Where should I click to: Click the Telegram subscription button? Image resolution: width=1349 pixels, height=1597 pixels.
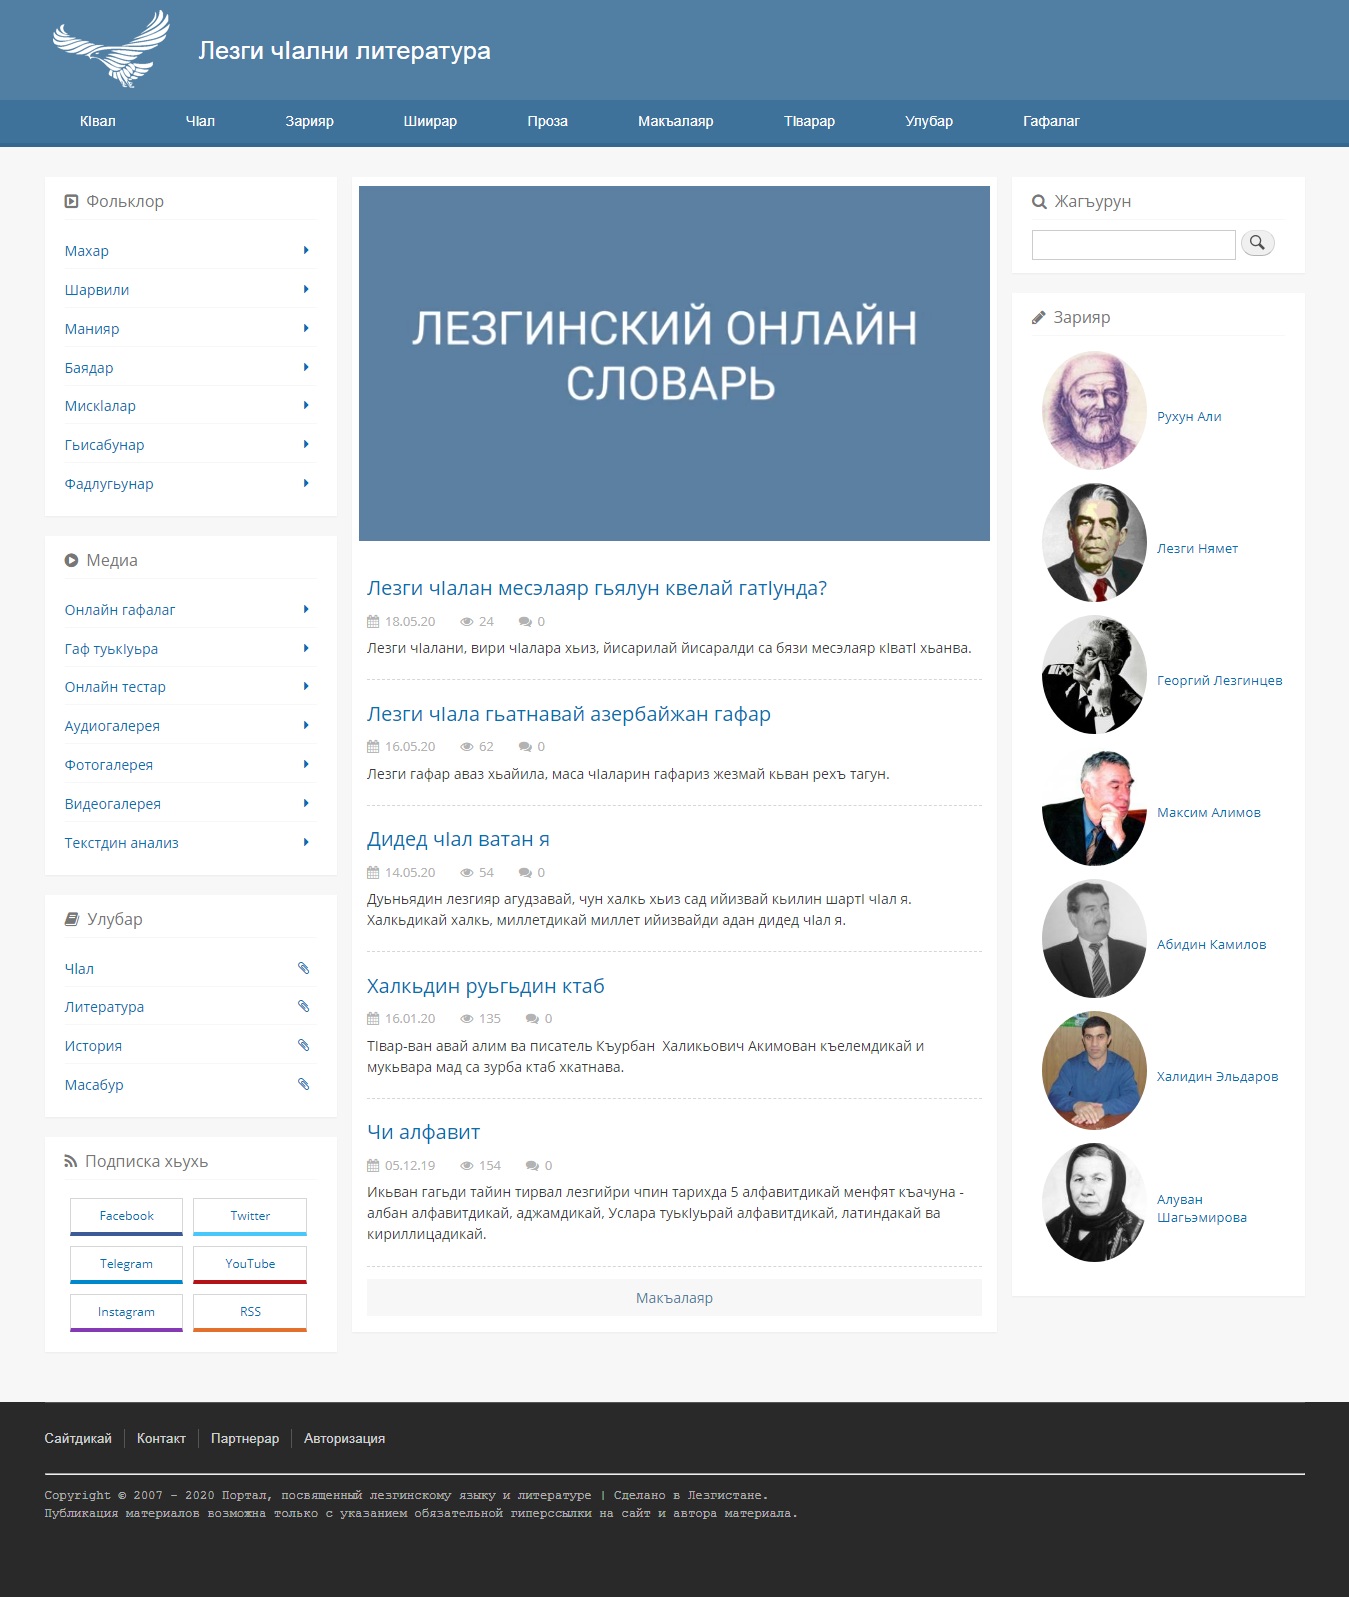tap(126, 1264)
